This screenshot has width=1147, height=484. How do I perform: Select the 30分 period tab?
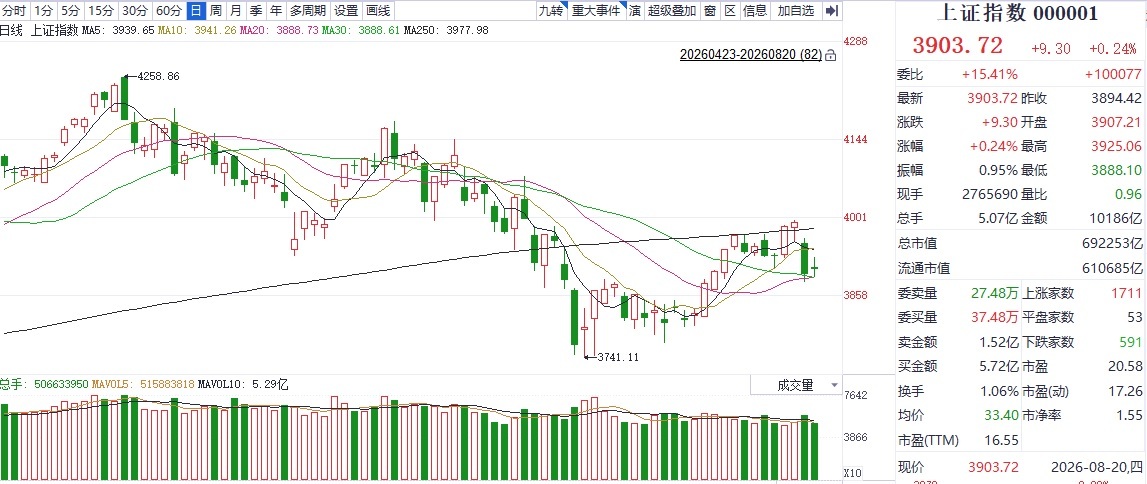click(x=135, y=10)
